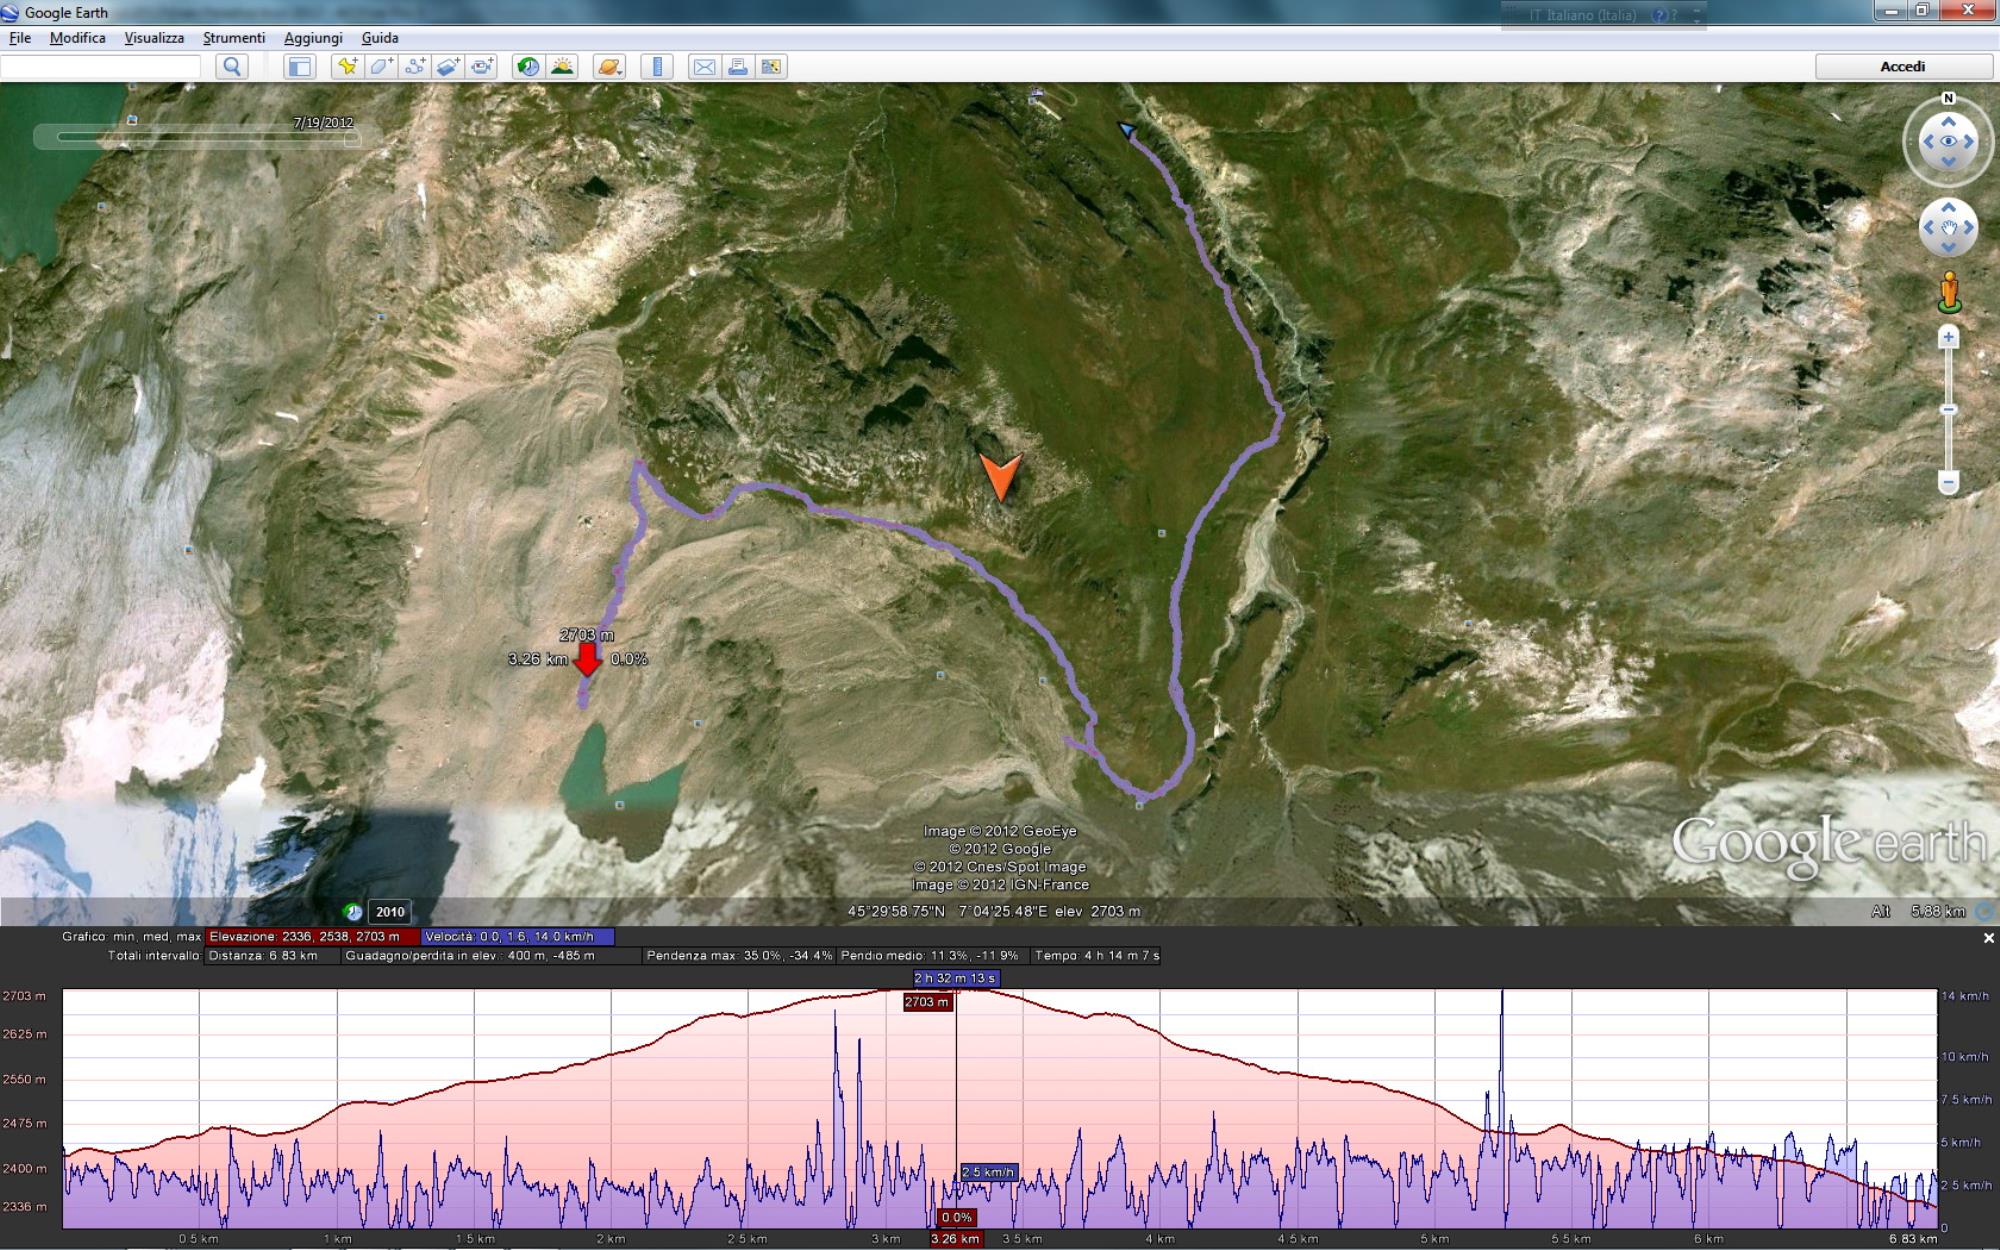Image resolution: width=2000 pixels, height=1250 pixels.
Task: Close the elevation profile panel
Action: [1988, 938]
